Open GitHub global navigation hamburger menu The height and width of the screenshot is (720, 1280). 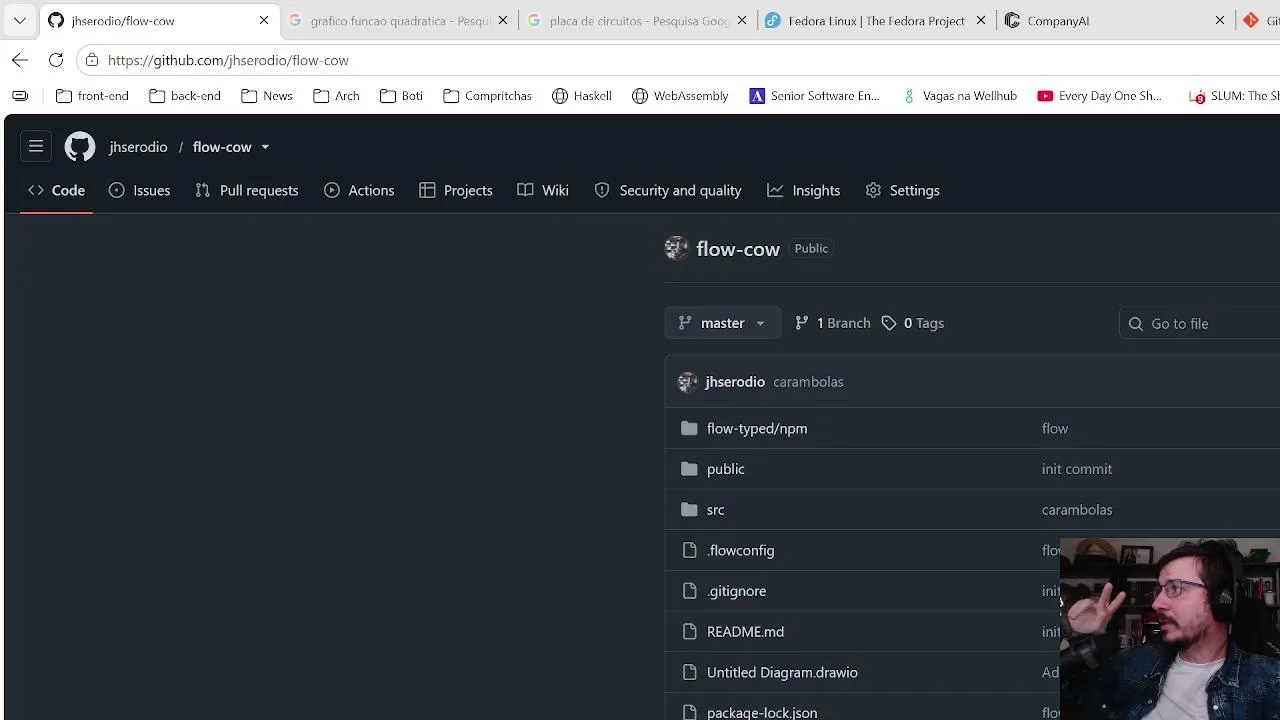tap(36, 147)
